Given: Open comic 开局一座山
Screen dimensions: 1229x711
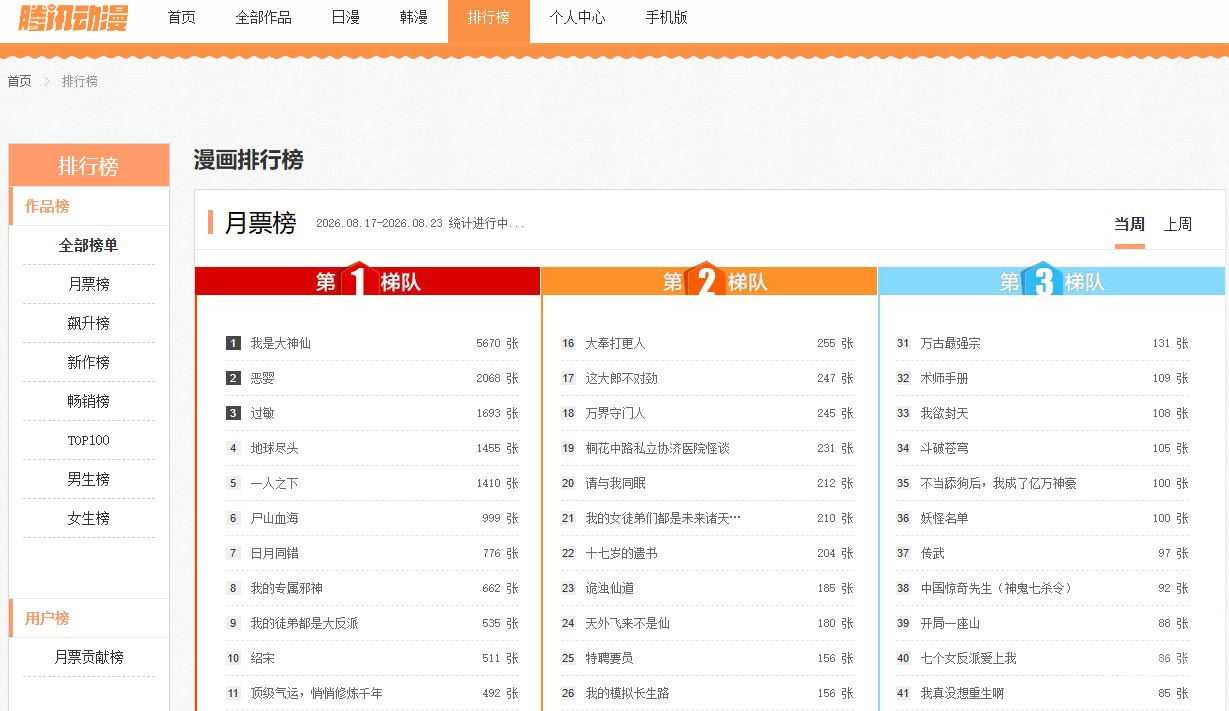Looking at the screenshot, I should pyautogui.click(x=951, y=623).
